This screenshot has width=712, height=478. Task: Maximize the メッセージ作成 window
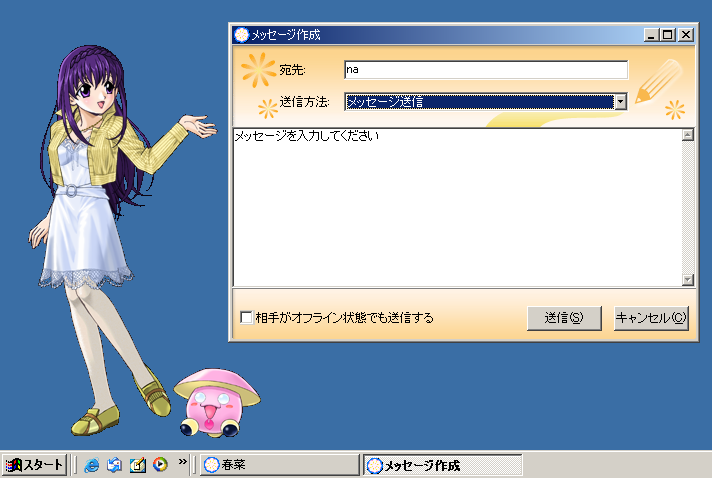668,35
